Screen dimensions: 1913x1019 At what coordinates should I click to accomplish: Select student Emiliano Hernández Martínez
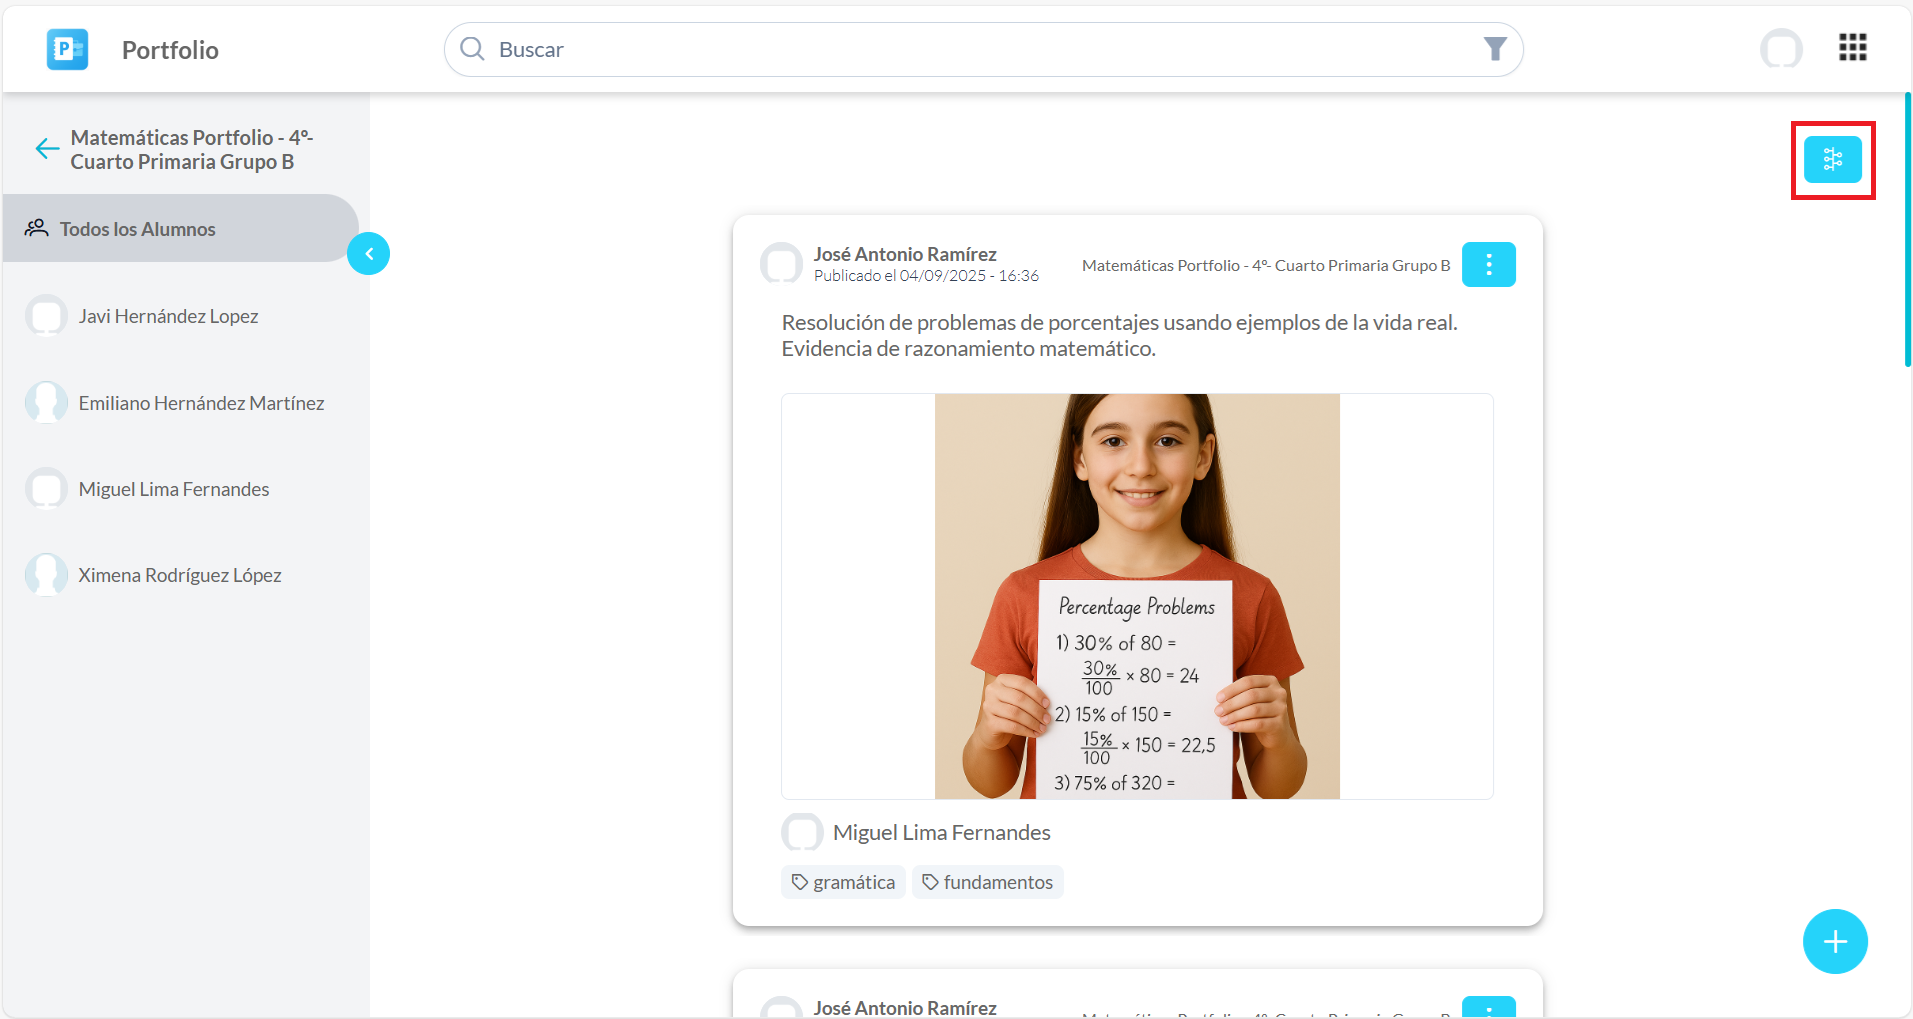pyautogui.click(x=201, y=403)
